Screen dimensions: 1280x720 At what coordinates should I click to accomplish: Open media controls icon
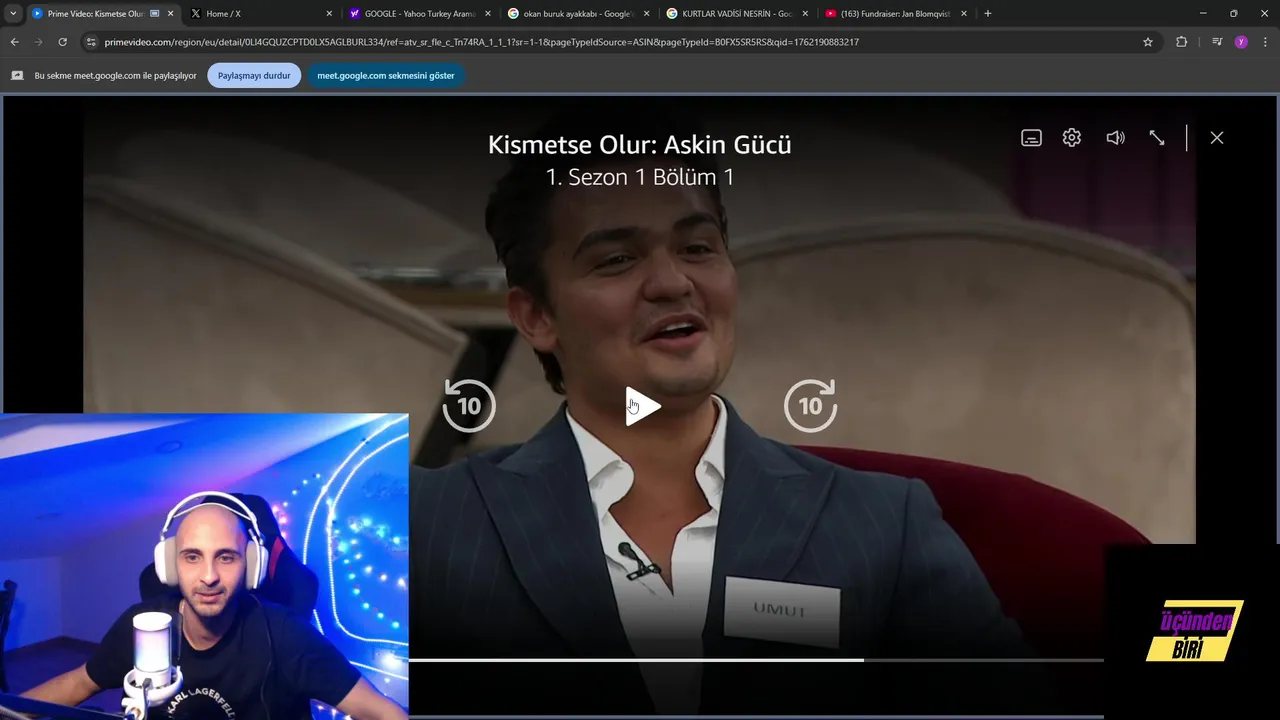pos(1217,42)
